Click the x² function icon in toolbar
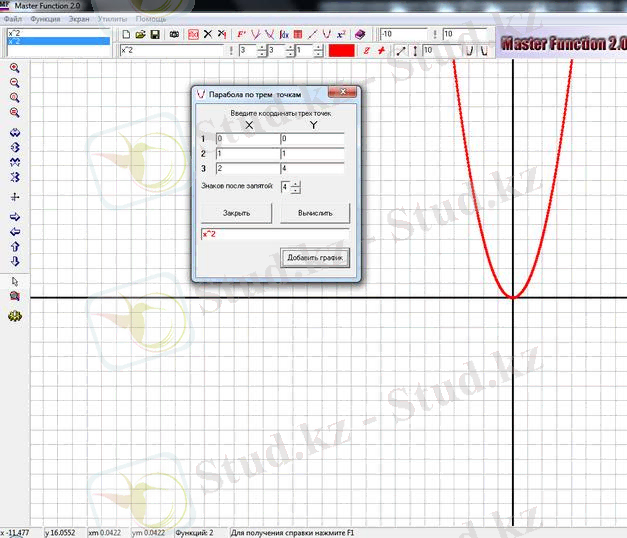The image size is (627, 538). coord(340,34)
